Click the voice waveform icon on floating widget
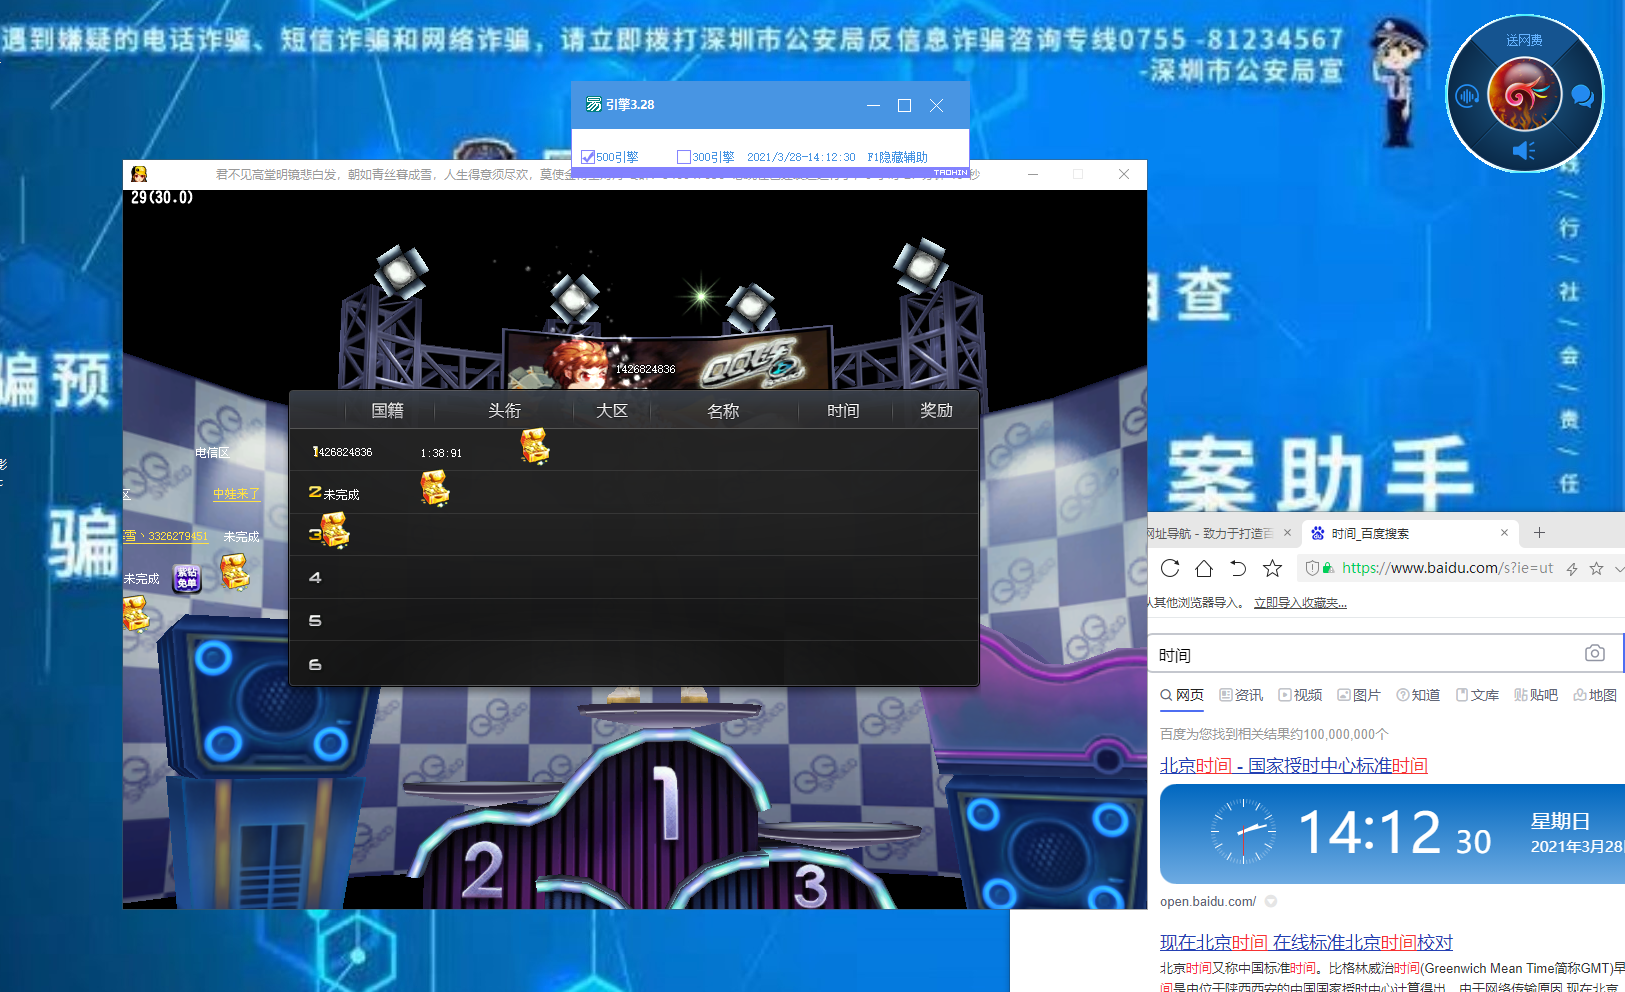1625x992 pixels. 1467,96
